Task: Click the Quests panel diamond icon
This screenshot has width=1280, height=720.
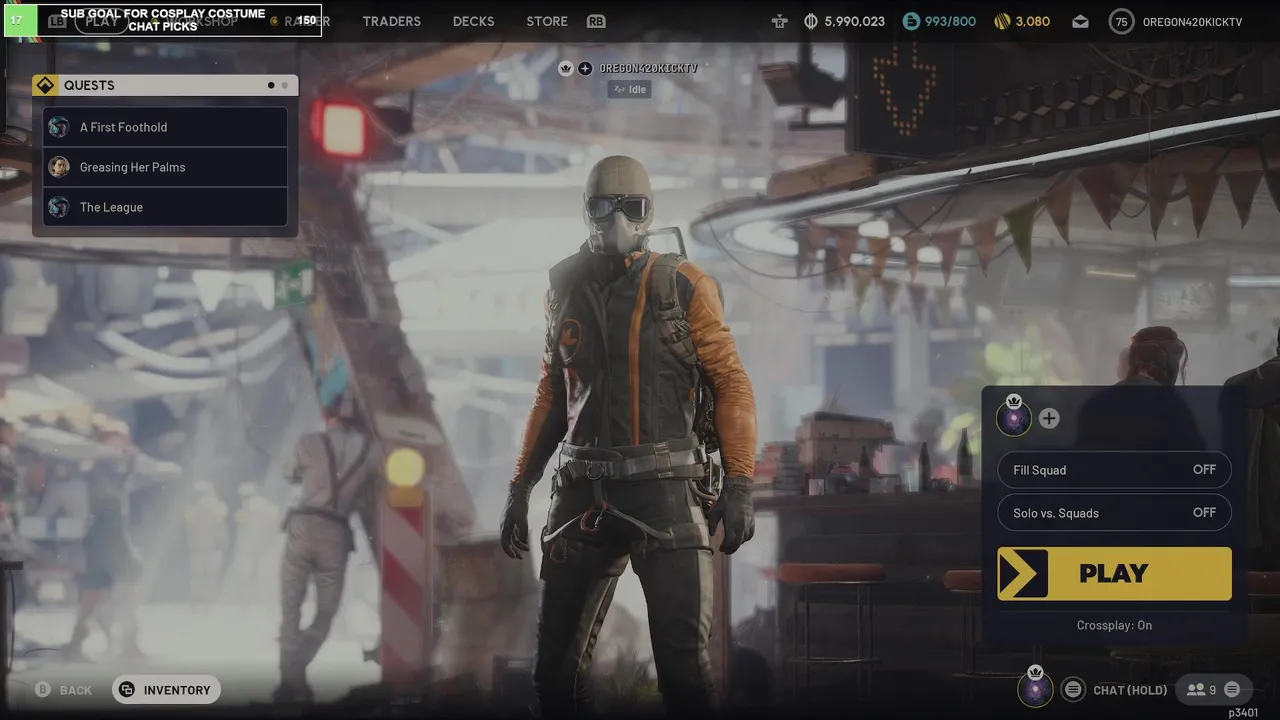Action: click(44, 85)
